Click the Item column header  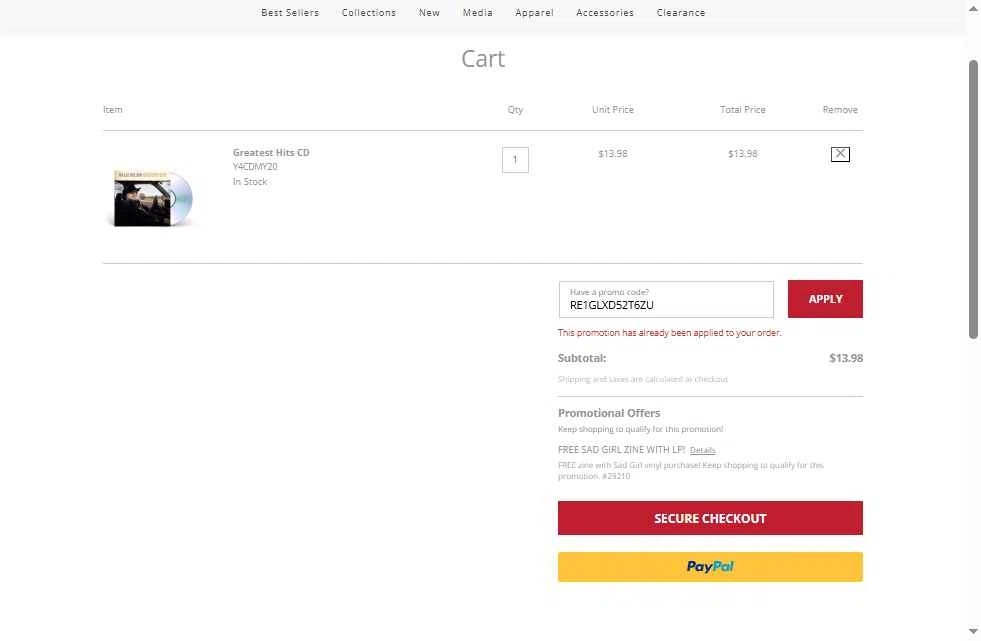pos(113,109)
